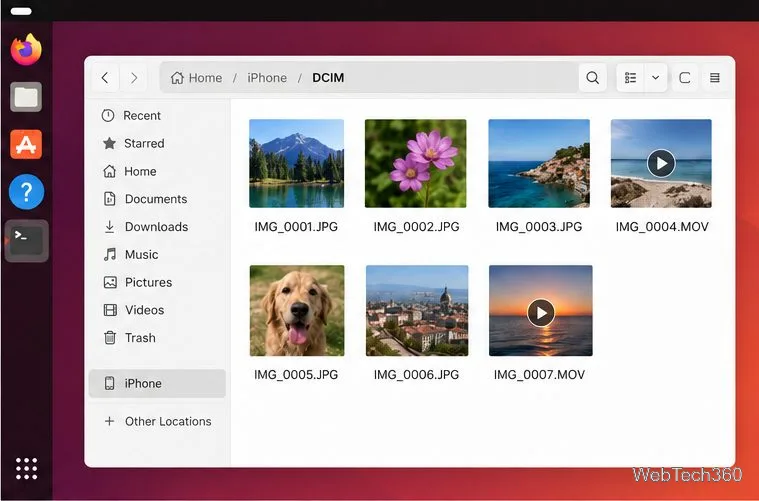This screenshot has height=501, width=759.
Task: Click the file name IMG_0003.JPG
Action: pos(539,227)
